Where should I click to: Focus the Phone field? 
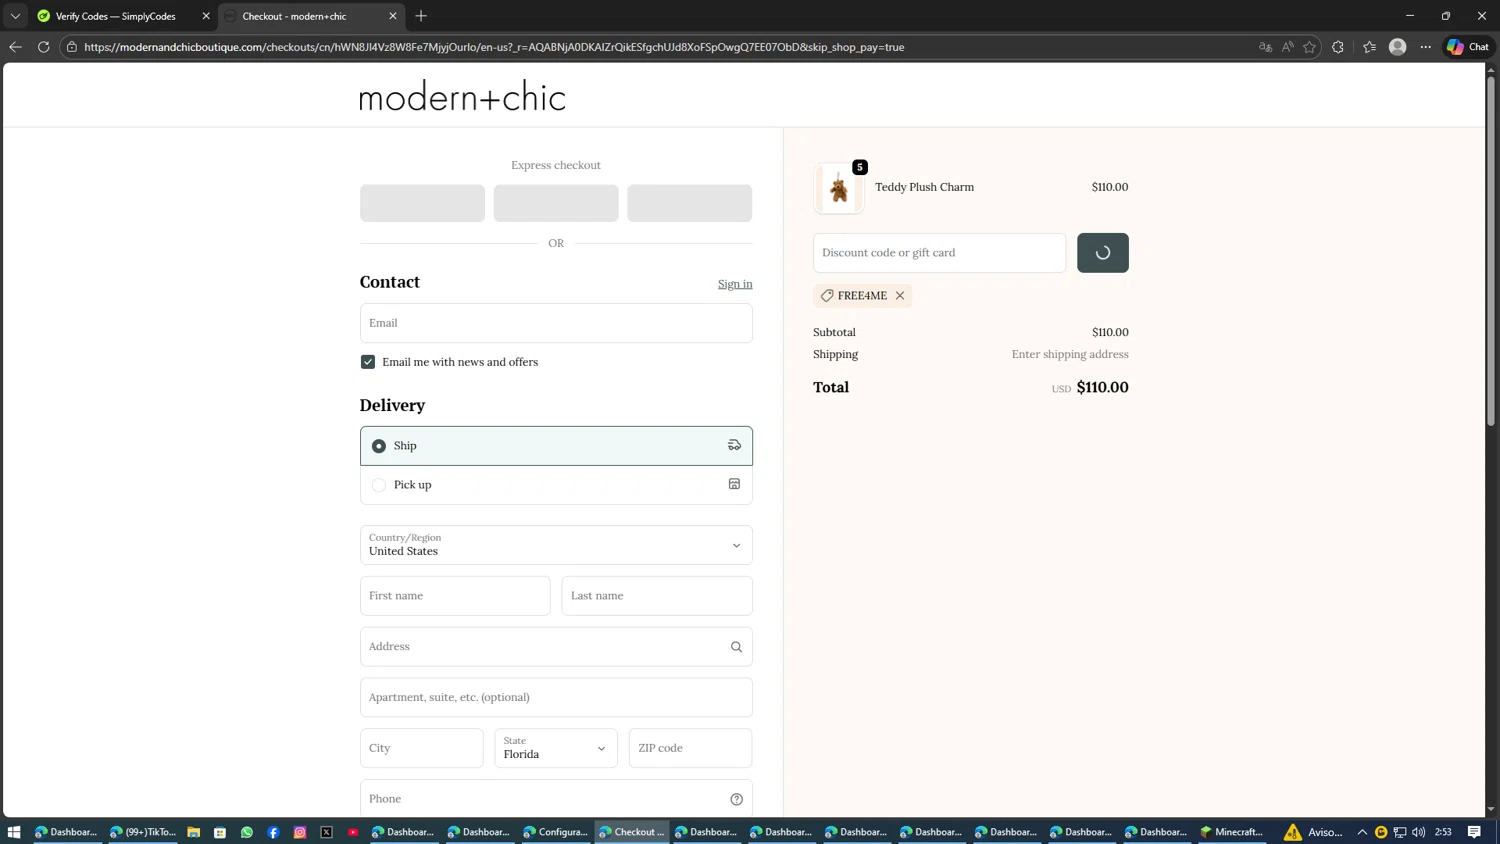click(556, 799)
